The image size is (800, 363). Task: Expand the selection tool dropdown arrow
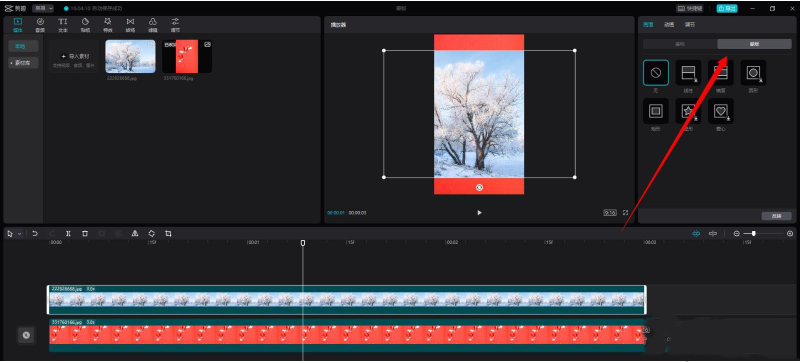pos(19,234)
